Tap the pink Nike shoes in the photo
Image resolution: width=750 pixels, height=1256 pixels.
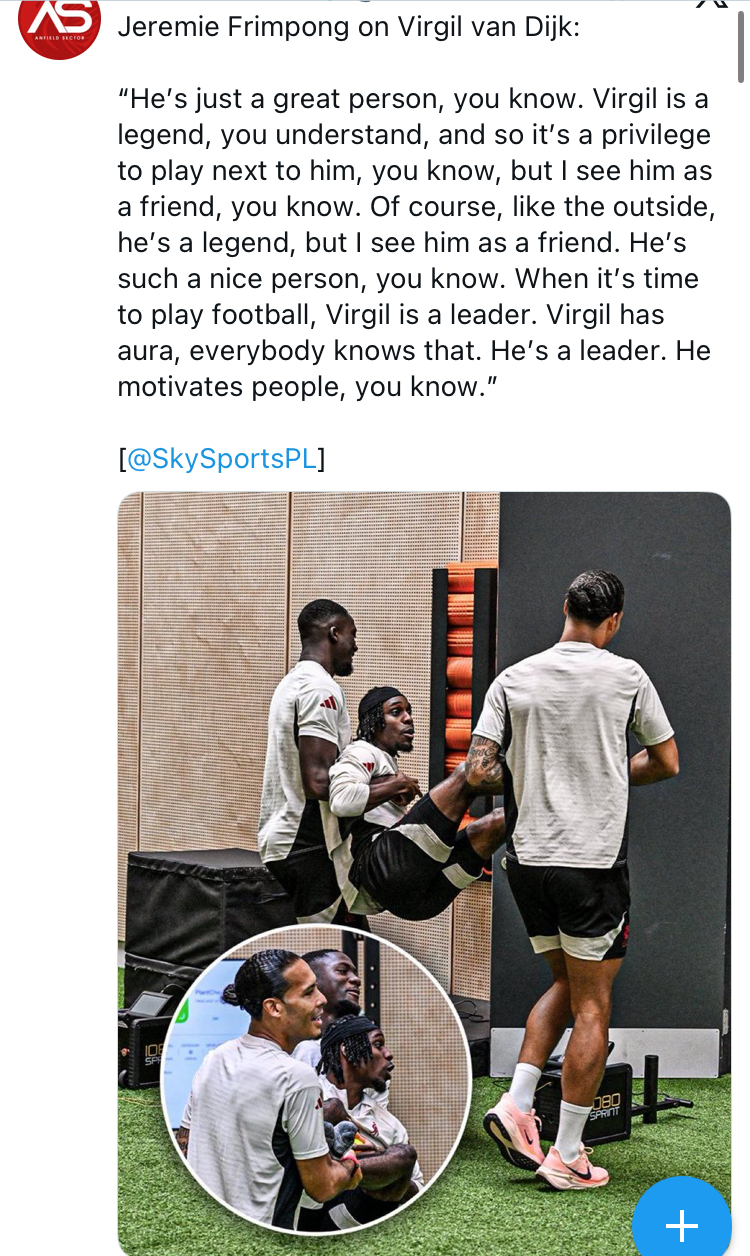tap(545, 1140)
